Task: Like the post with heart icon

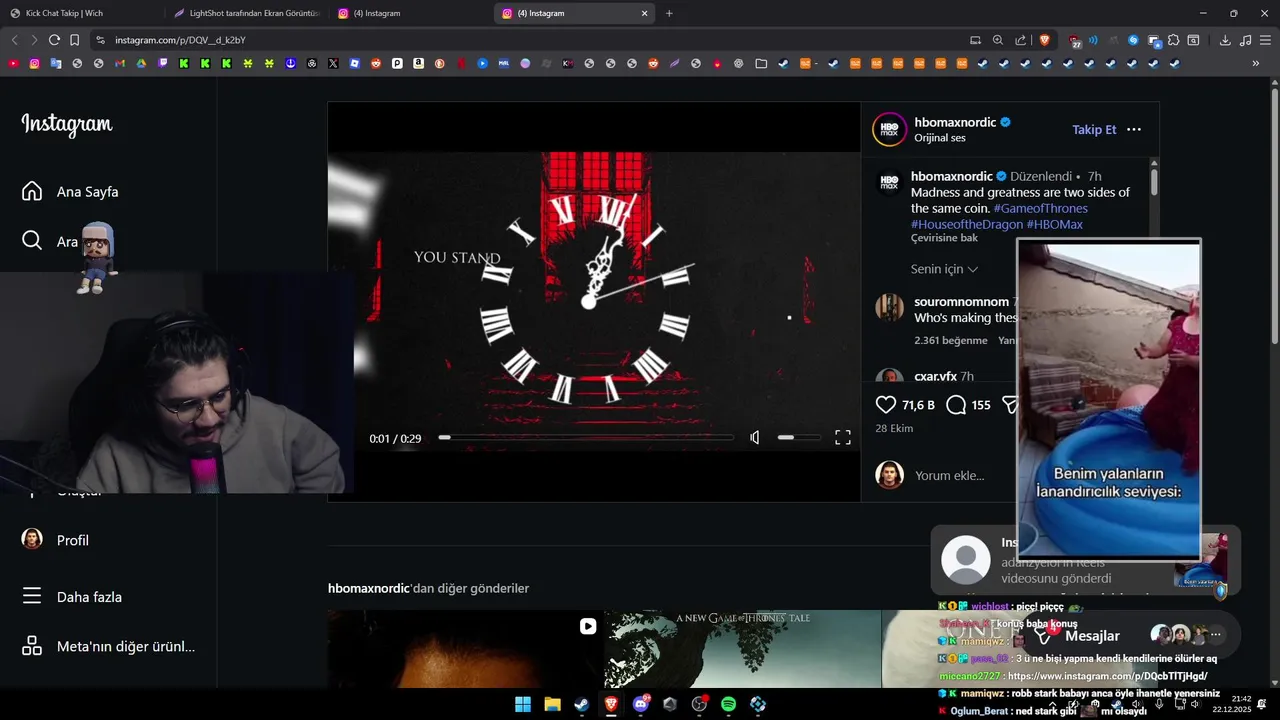Action: click(886, 405)
